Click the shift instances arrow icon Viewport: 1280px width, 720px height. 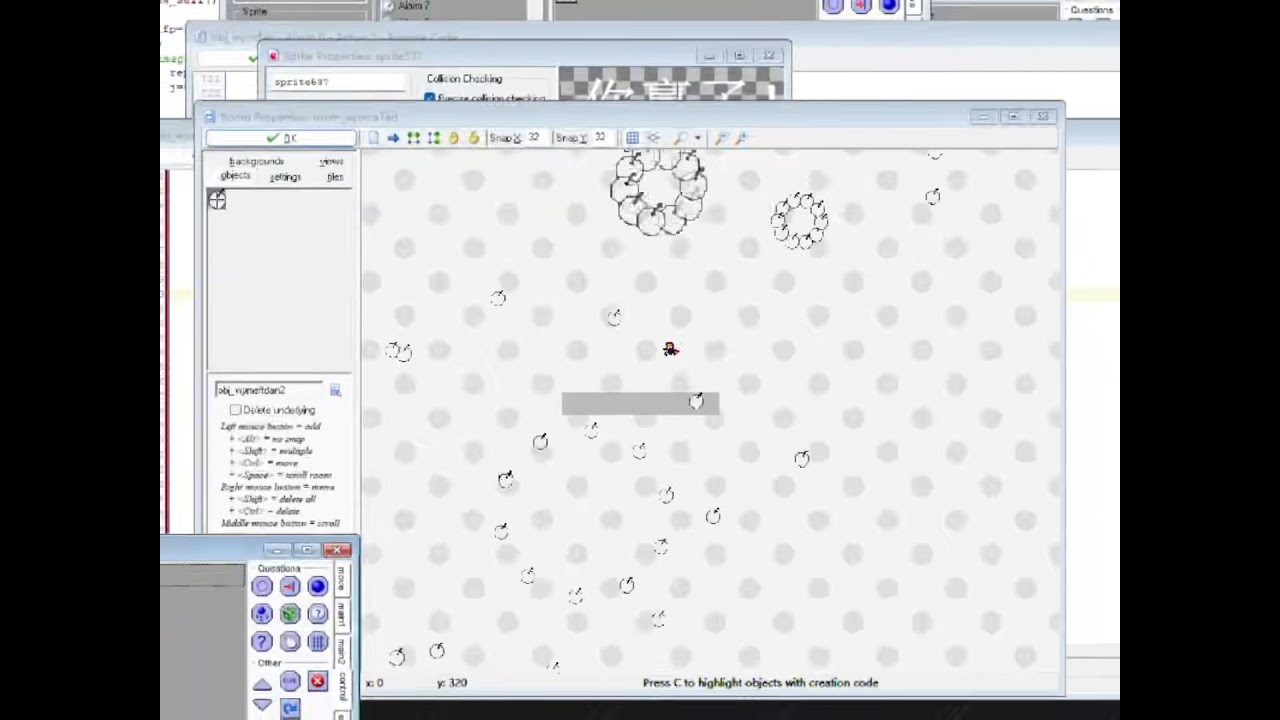(x=393, y=138)
